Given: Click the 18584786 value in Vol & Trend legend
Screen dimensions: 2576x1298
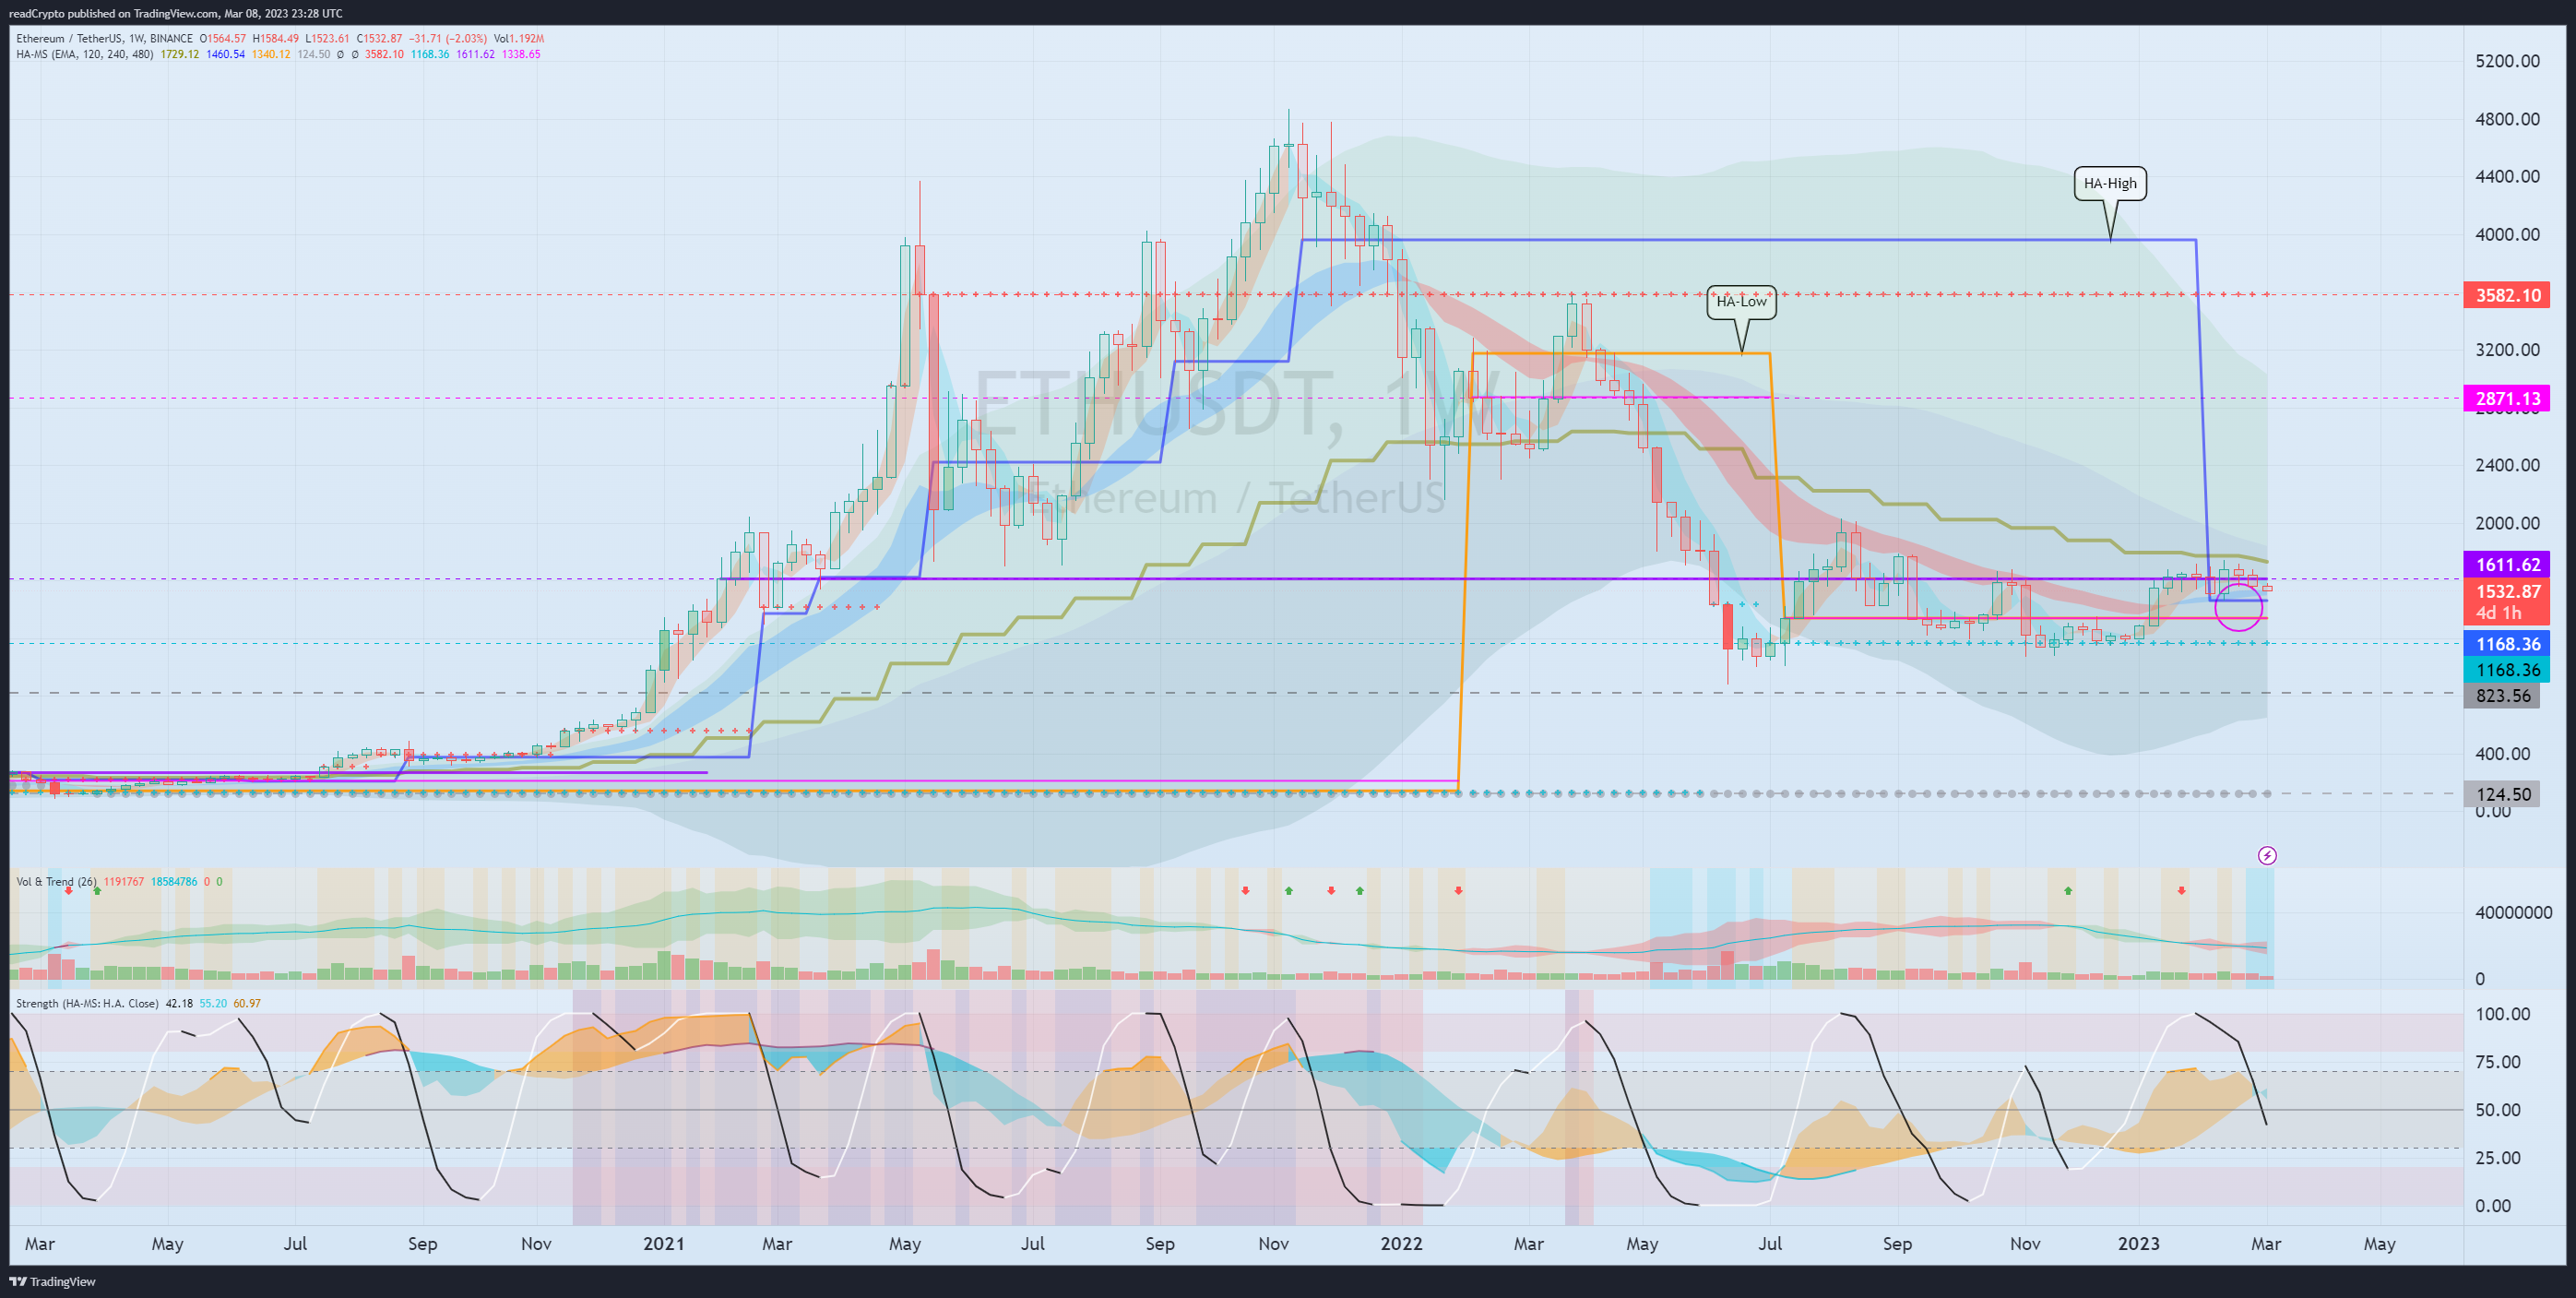Looking at the screenshot, I should [x=173, y=882].
